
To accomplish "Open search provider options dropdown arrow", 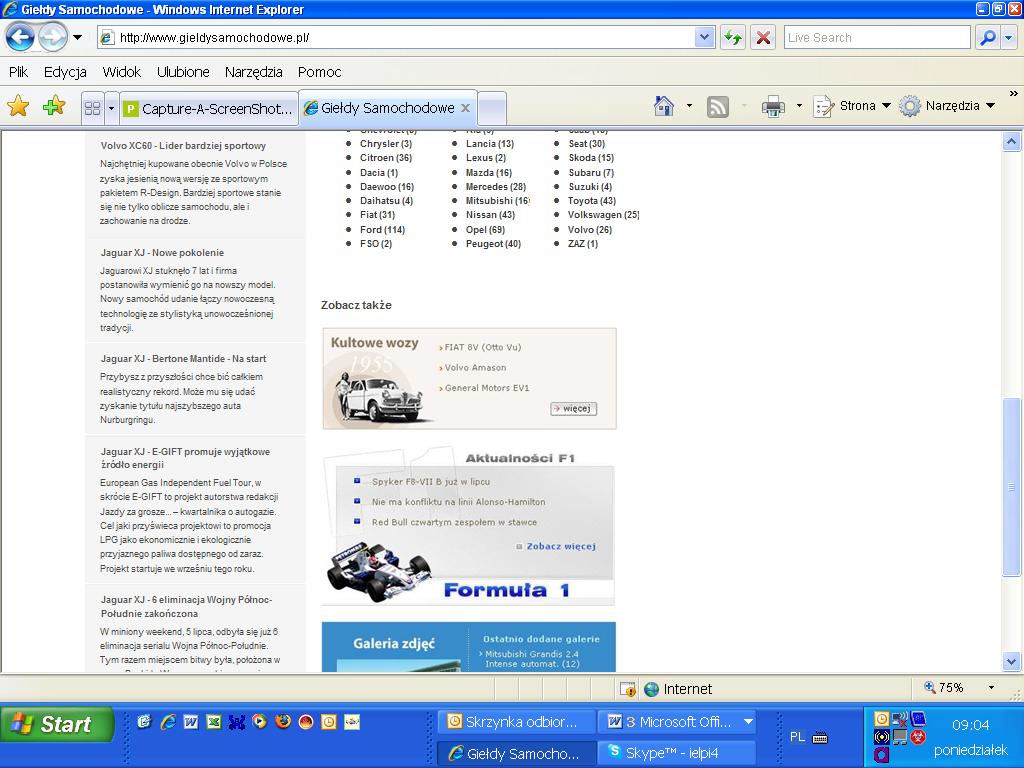I will click(1009, 37).
